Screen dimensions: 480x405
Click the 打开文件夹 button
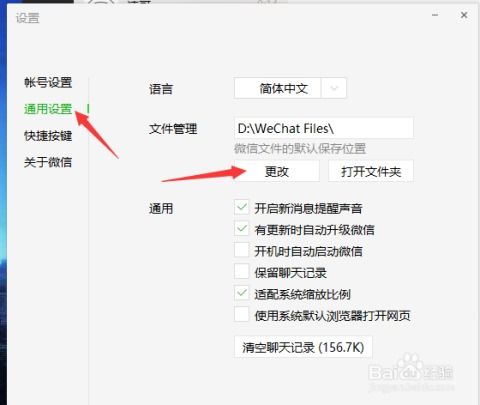[x=371, y=171]
